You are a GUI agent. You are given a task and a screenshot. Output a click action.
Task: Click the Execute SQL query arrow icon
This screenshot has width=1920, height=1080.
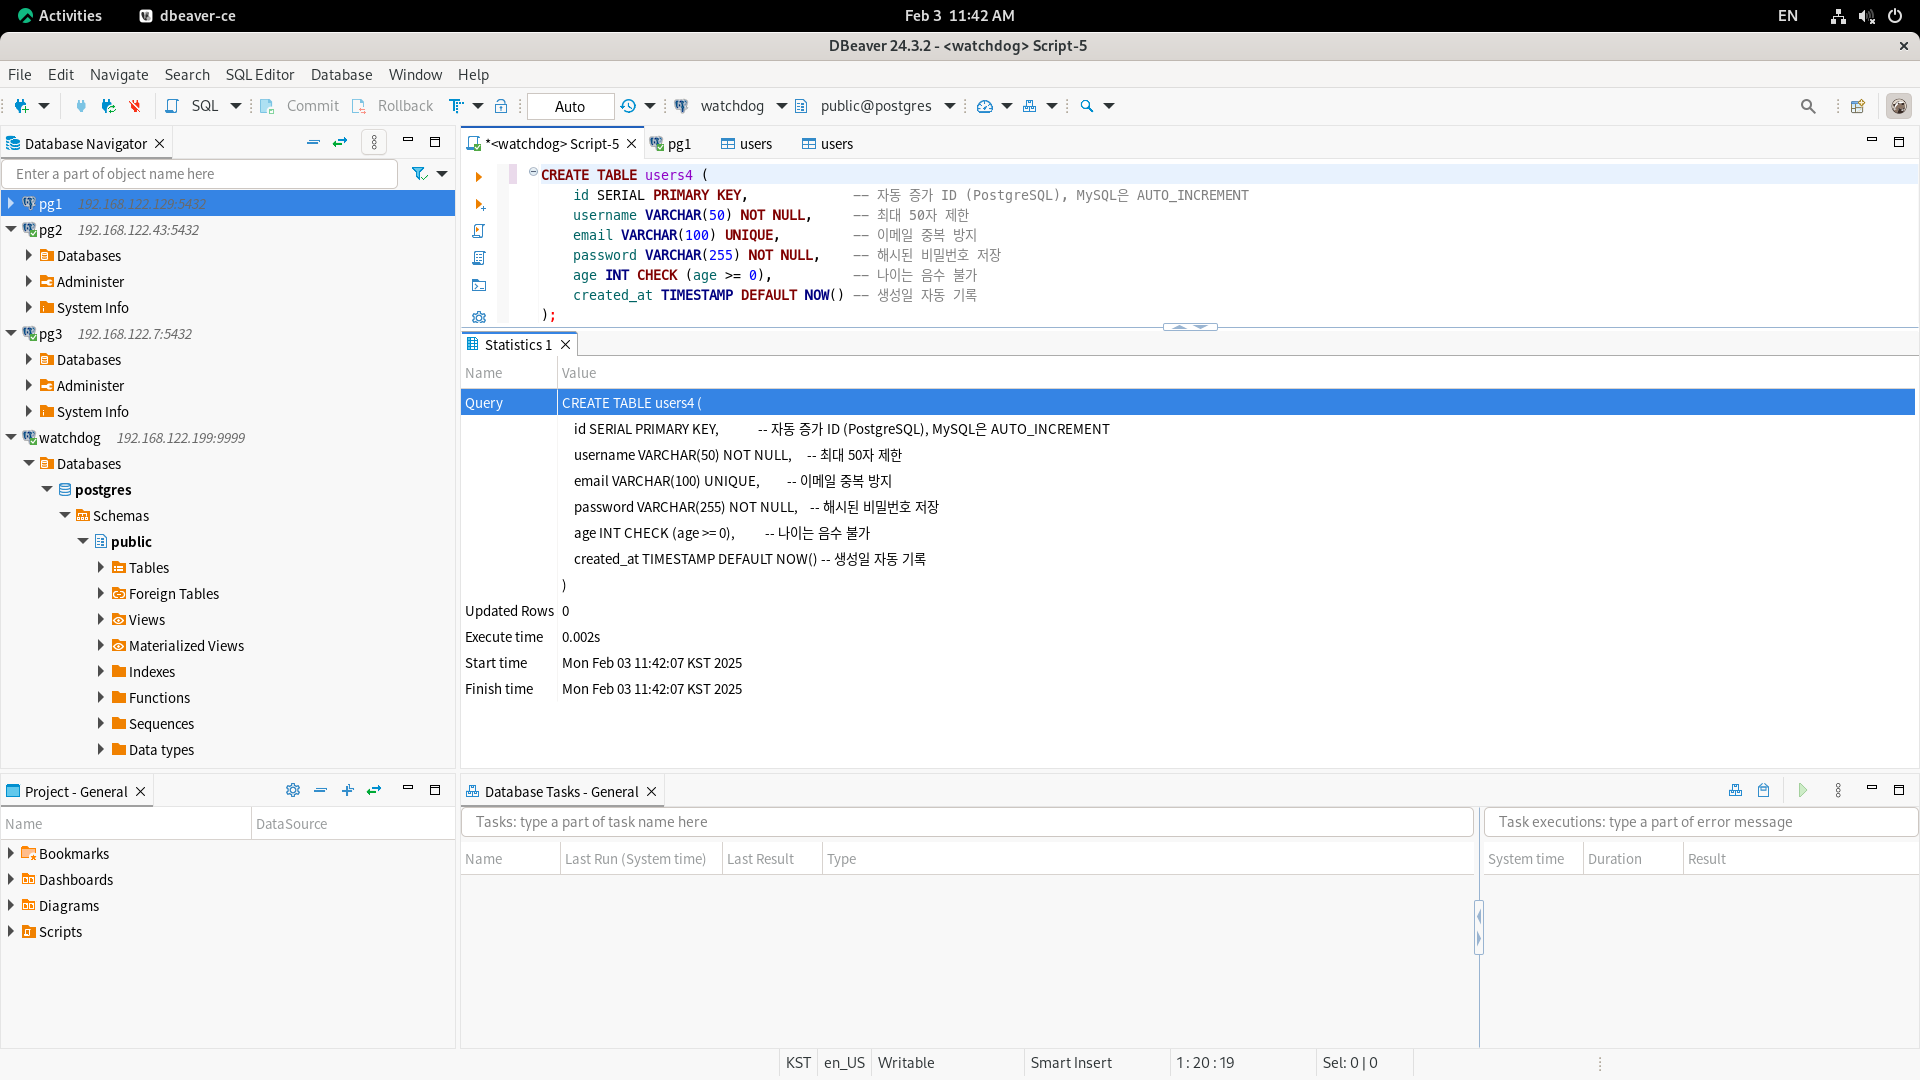tap(479, 177)
